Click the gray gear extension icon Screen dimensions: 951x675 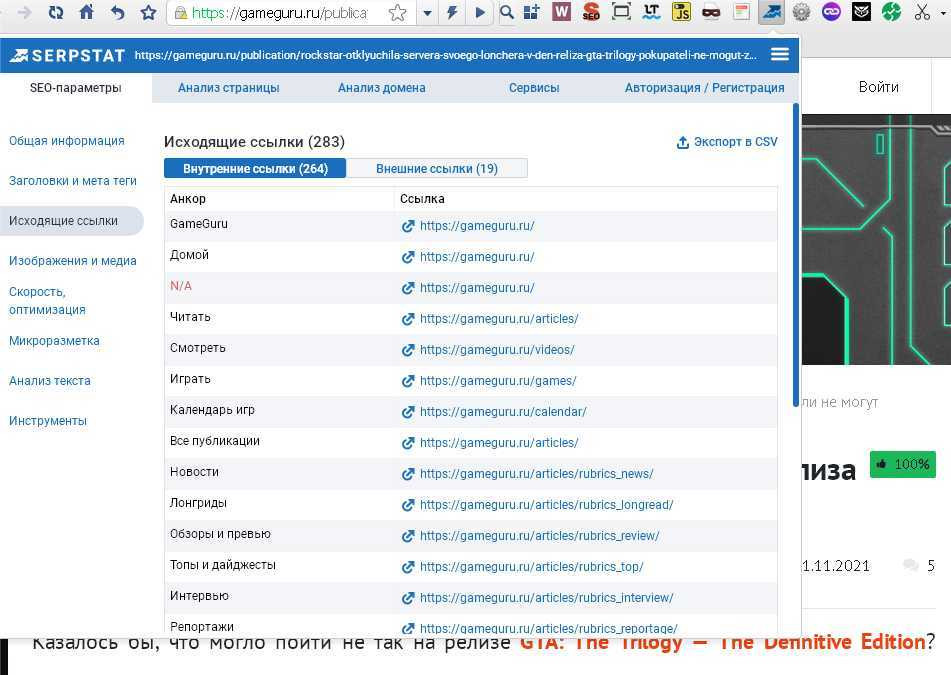click(x=801, y=12)
